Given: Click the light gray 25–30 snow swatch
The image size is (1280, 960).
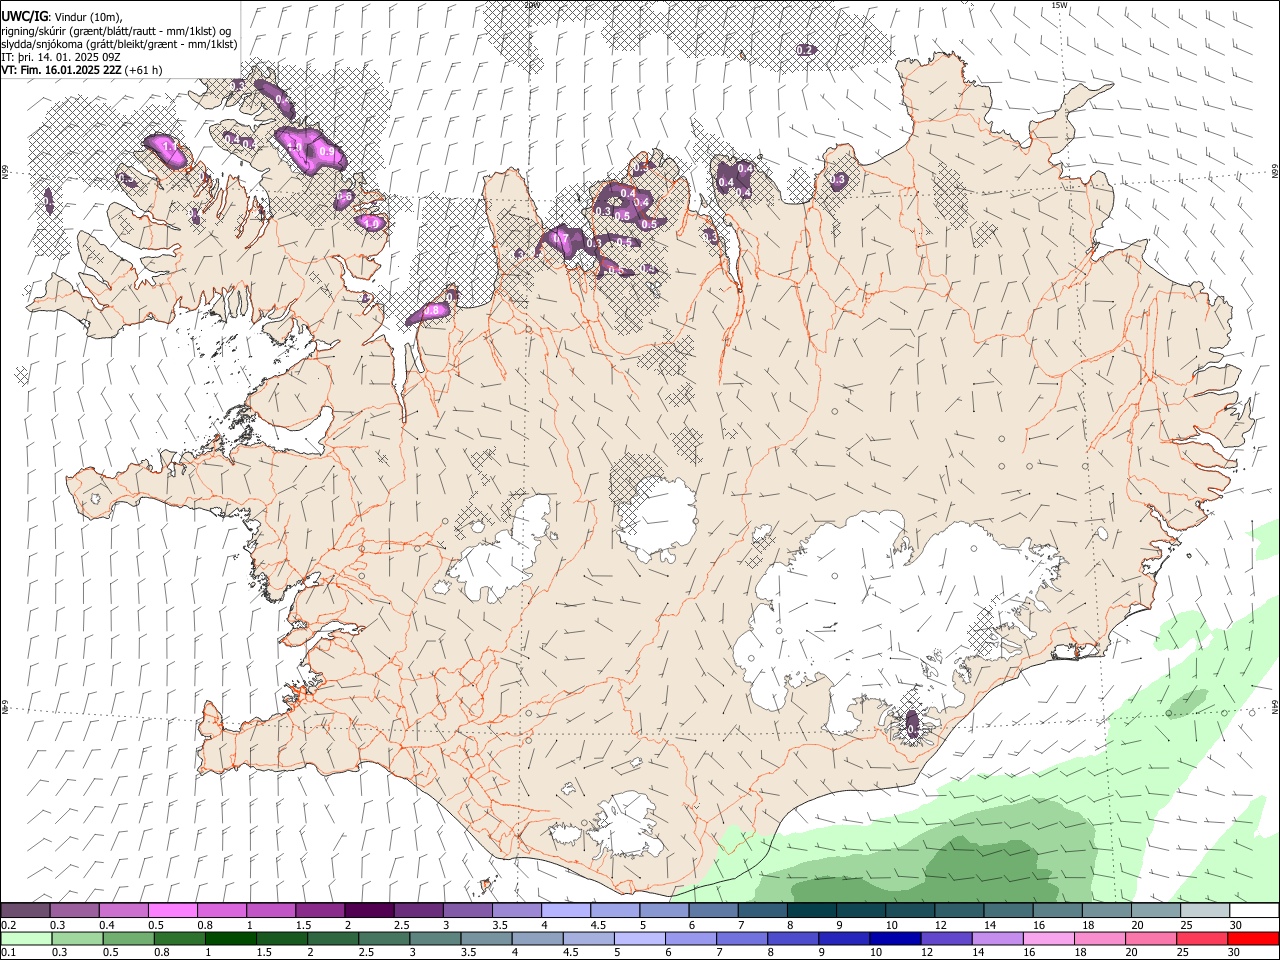Looking at the screenshot, I should click(1204, 910).
